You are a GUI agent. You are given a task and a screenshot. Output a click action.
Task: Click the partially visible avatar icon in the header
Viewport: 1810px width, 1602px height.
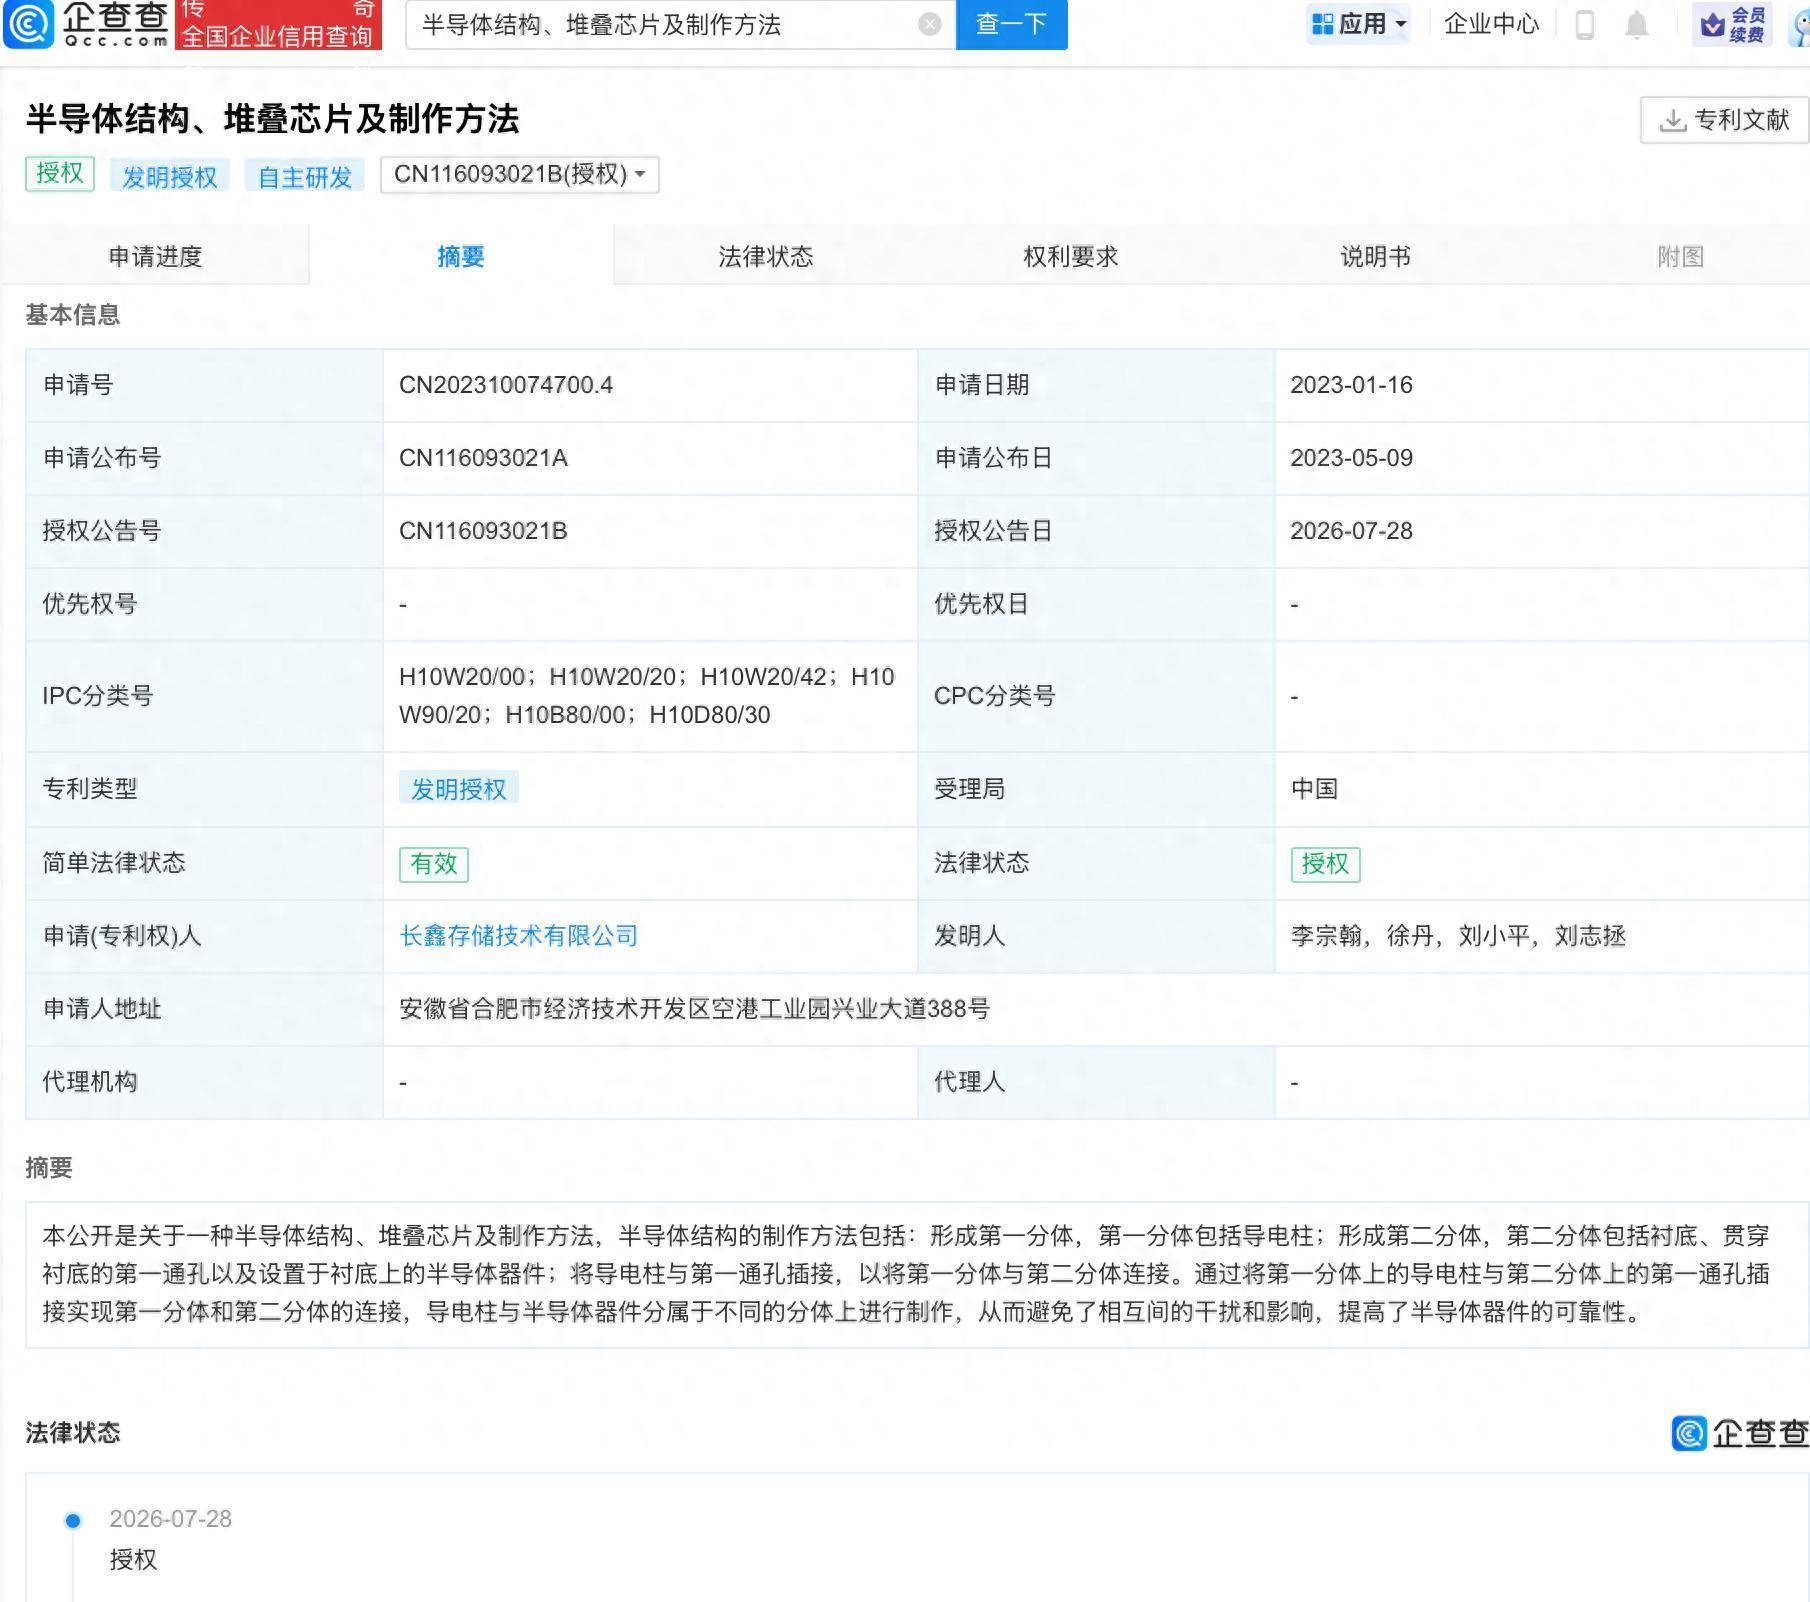[x=1800, y=24]
